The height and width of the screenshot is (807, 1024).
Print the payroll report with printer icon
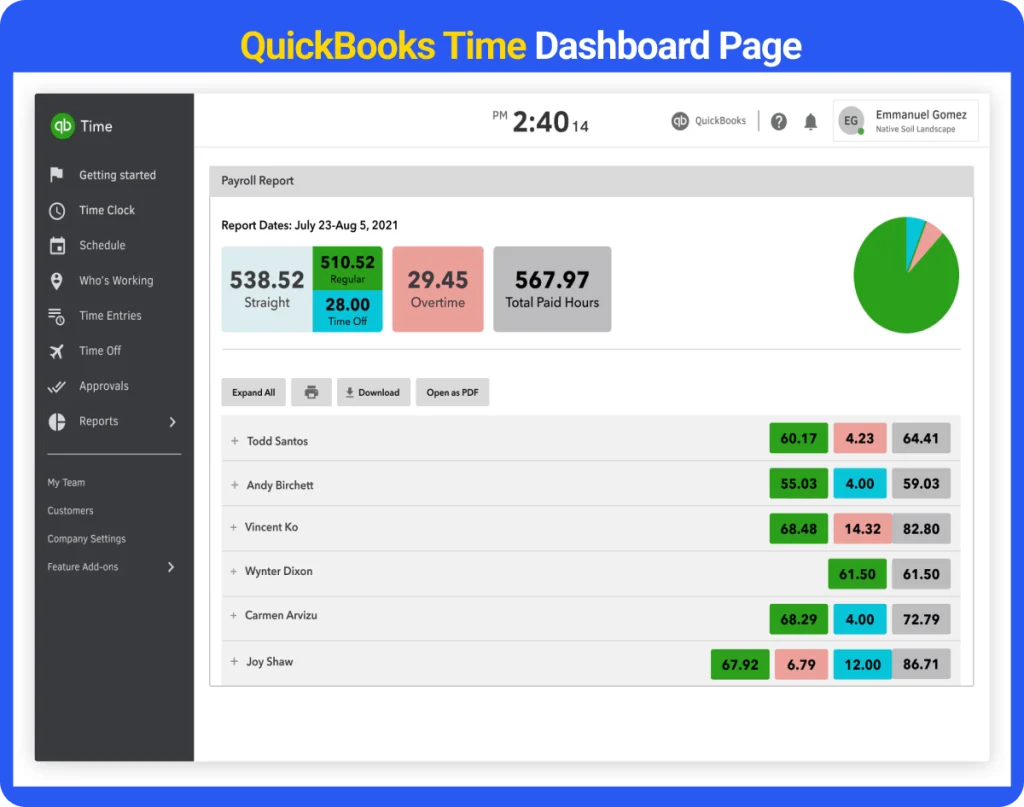point(312,392)
